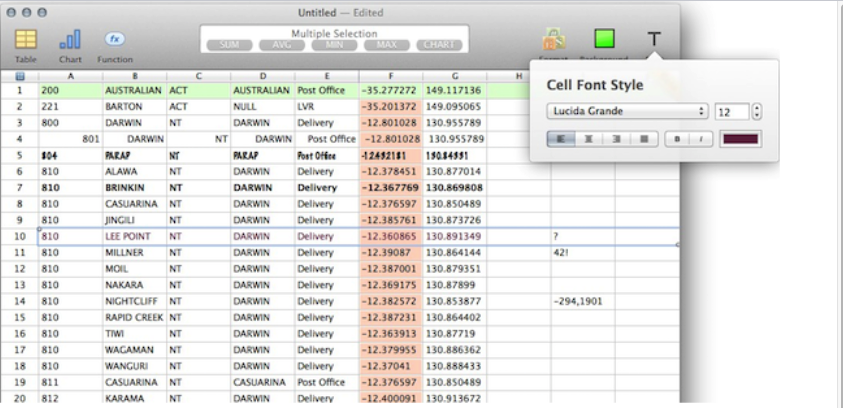Select left text alignment
The height and width of the screenshot is (408, 843).
click(x=561, y=139)
